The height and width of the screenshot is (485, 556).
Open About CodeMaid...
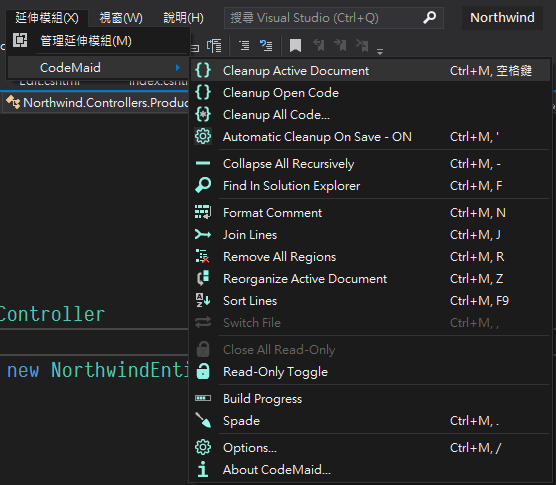(370, 469)
